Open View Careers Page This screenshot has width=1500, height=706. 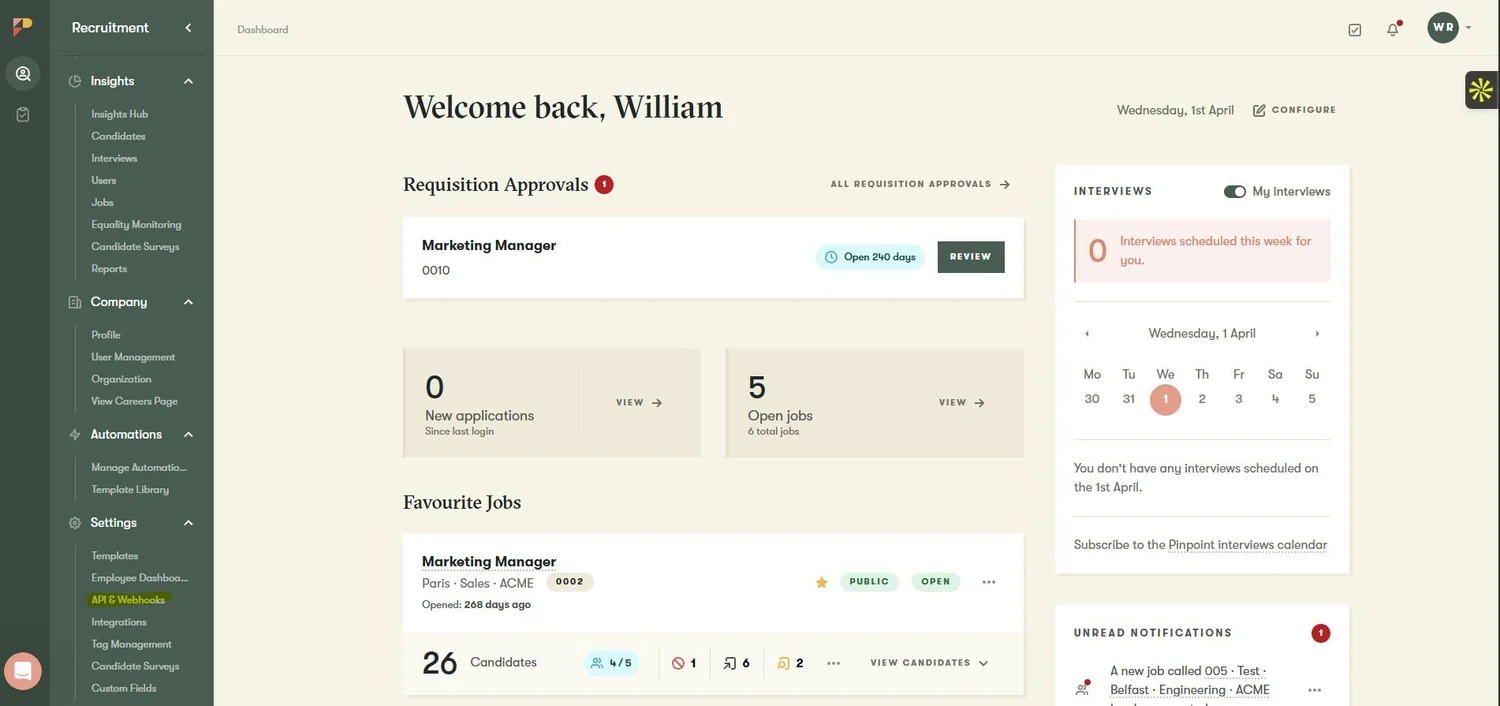point(134,401)
